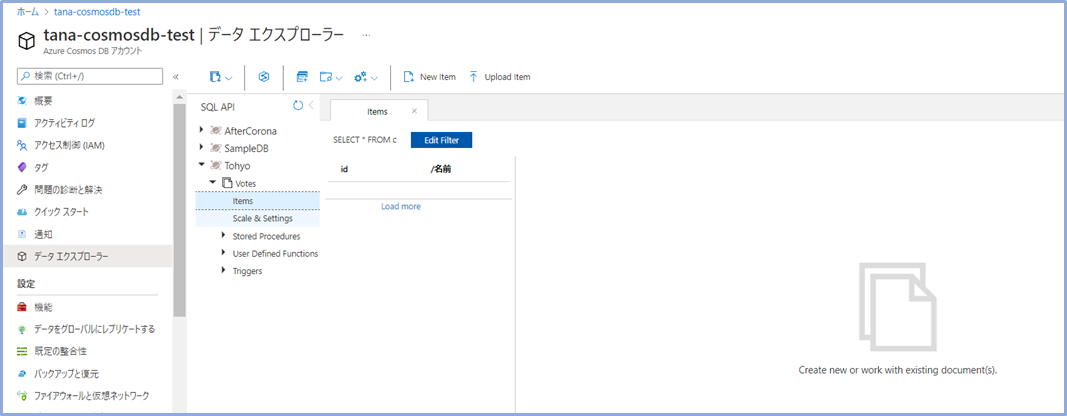
Task: Click the cube resource icon beside tana-cosmosdb-test title
Action: 26,42
